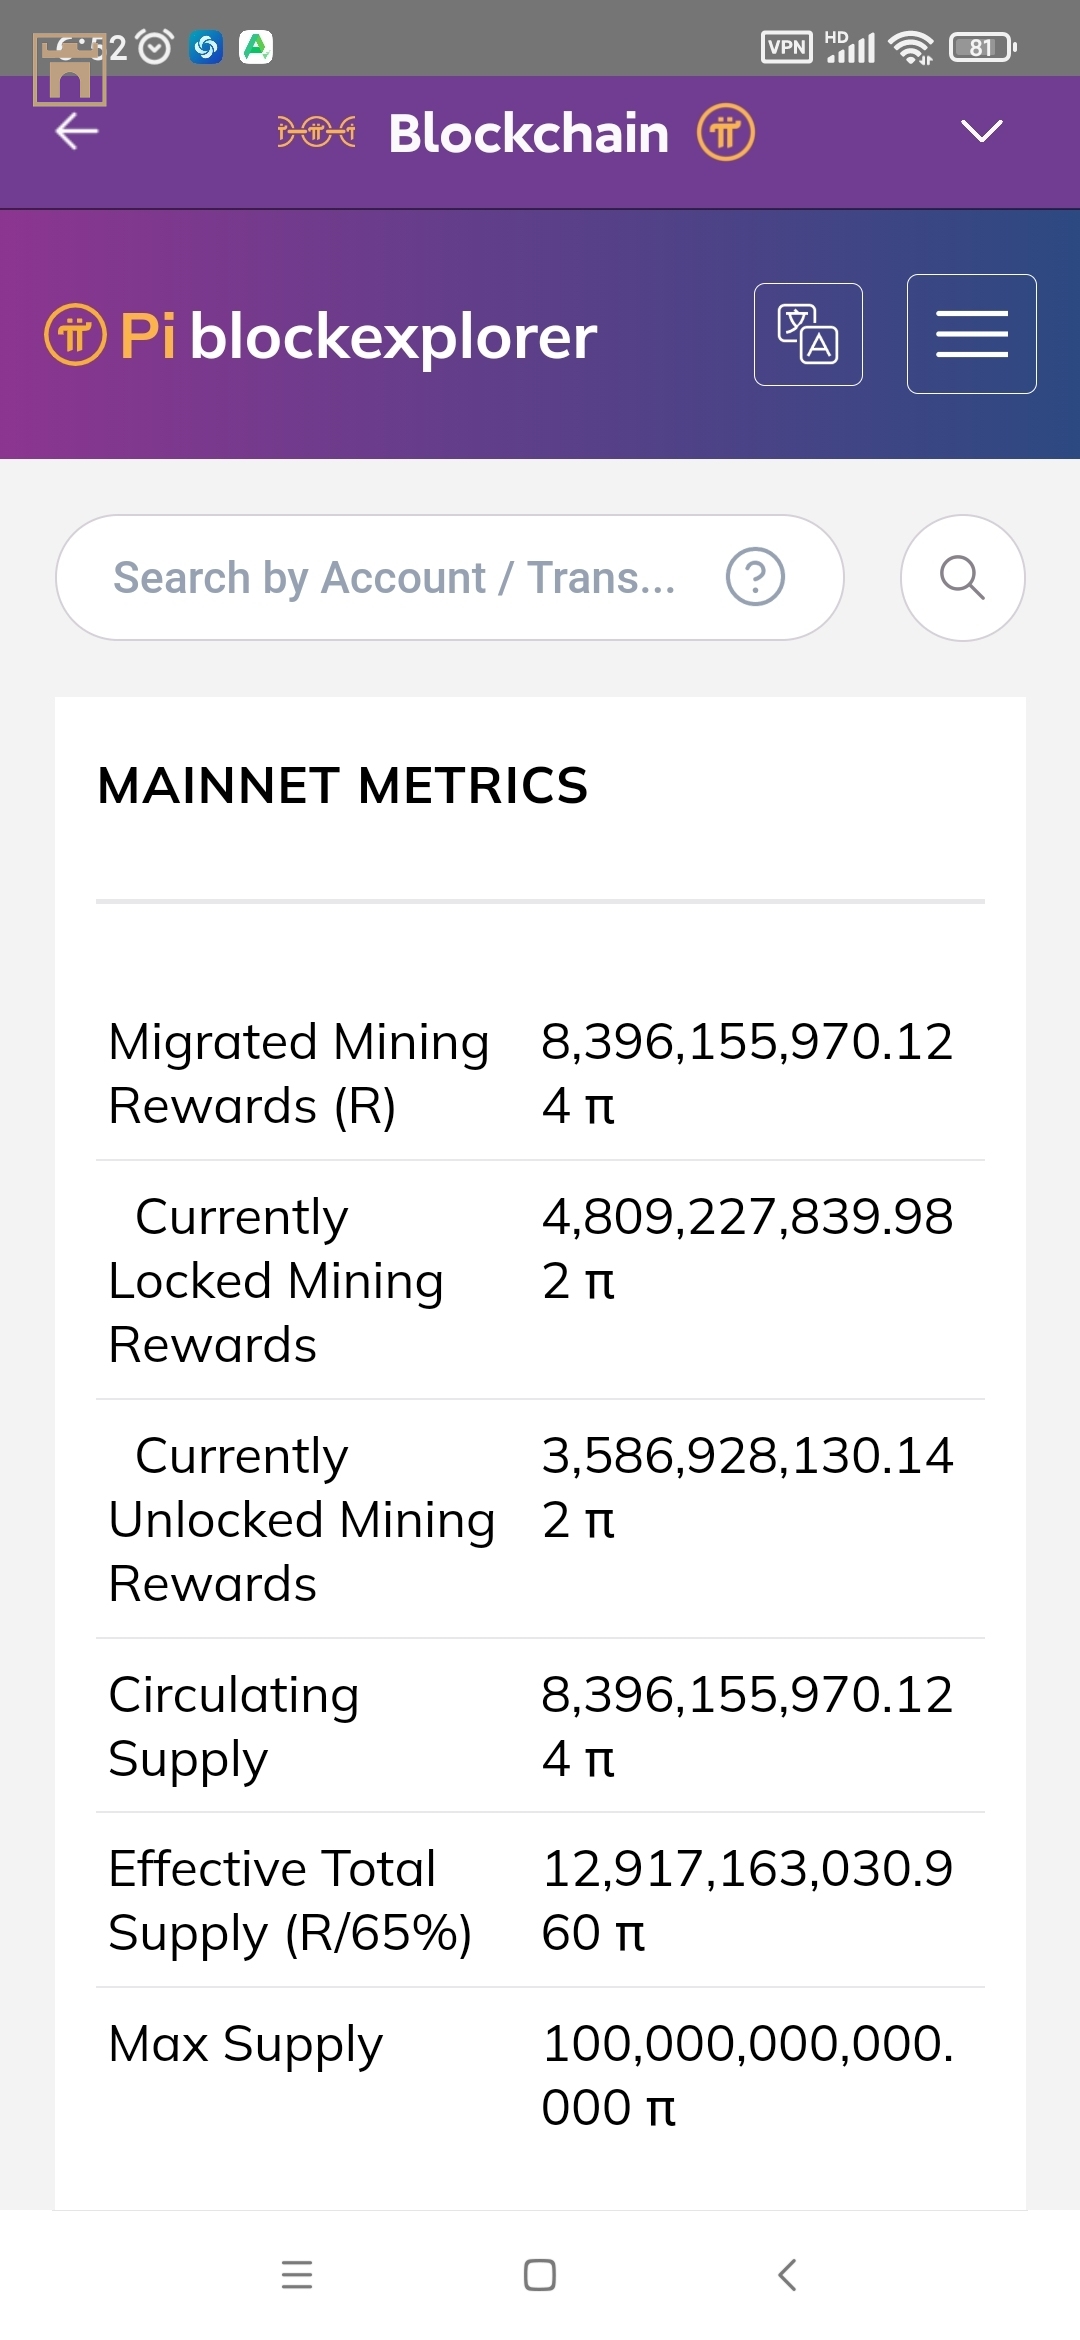Open the language translate button
Image resolution: width=1080 pixels, height=2340 pixels.
(x=808, y=334)
